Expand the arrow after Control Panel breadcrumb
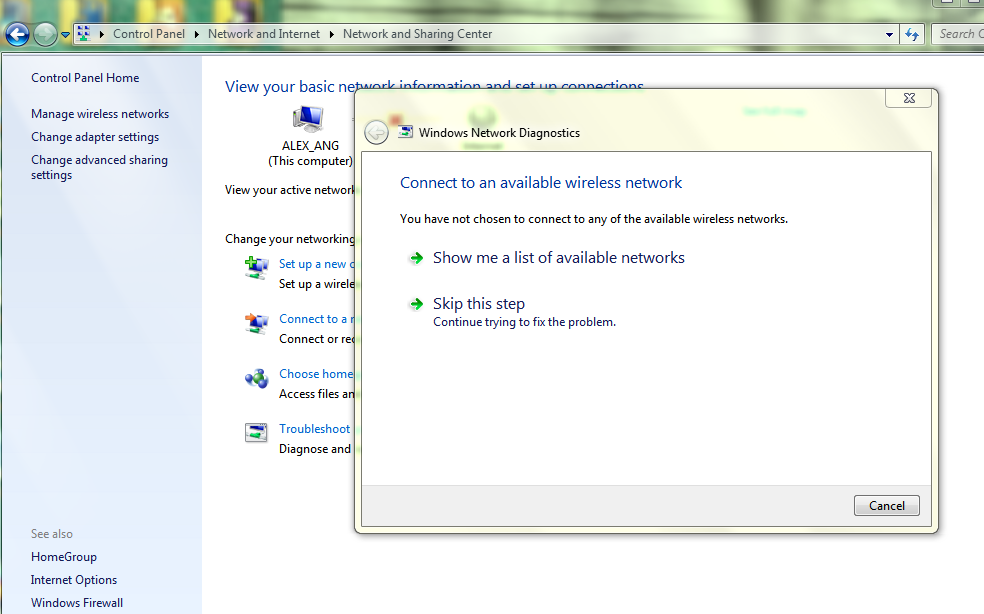The width and height of the screenshot is (984, 614). 196,34
